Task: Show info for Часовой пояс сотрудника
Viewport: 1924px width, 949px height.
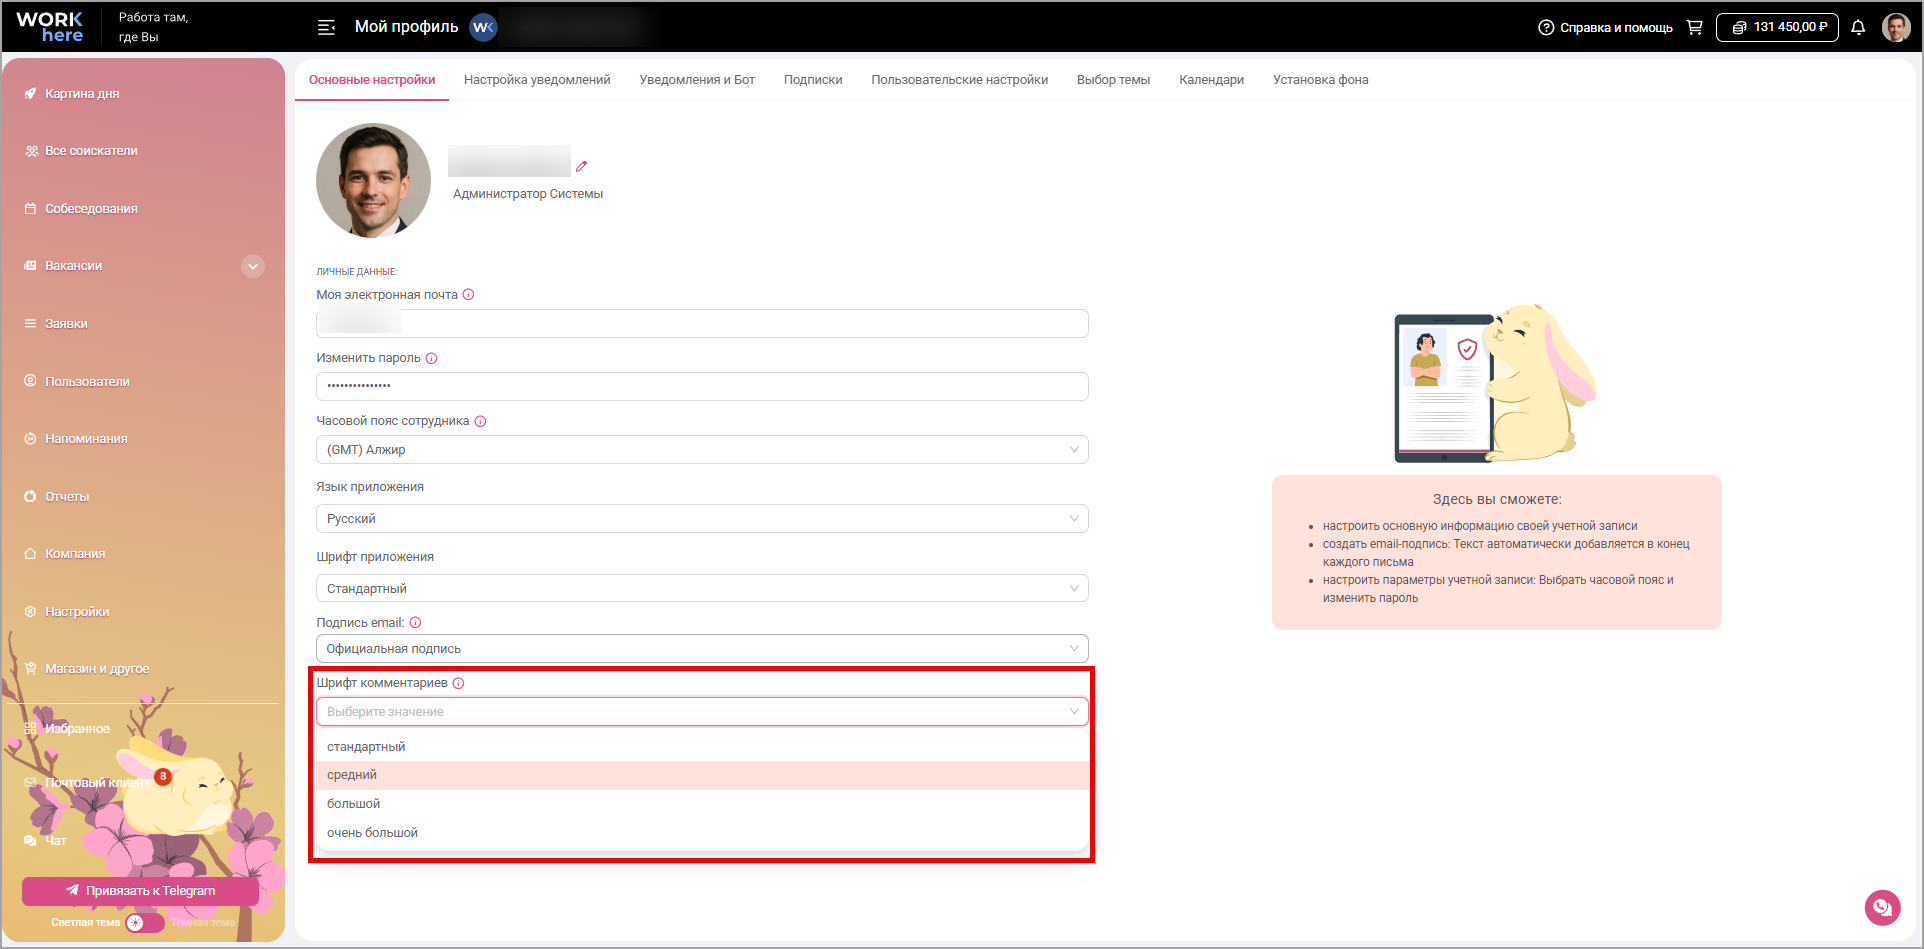Action: pos(481,421)
